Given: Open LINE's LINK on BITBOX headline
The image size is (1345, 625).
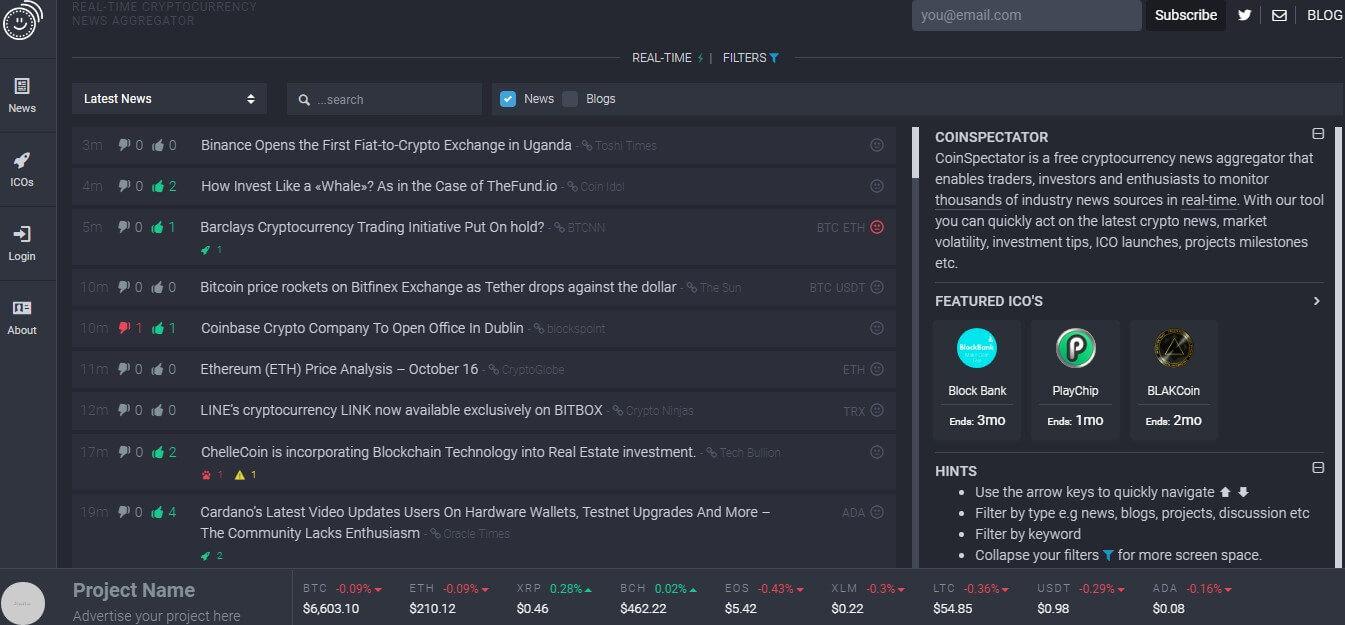Looking at the screenshot, I should pos(402,410).
